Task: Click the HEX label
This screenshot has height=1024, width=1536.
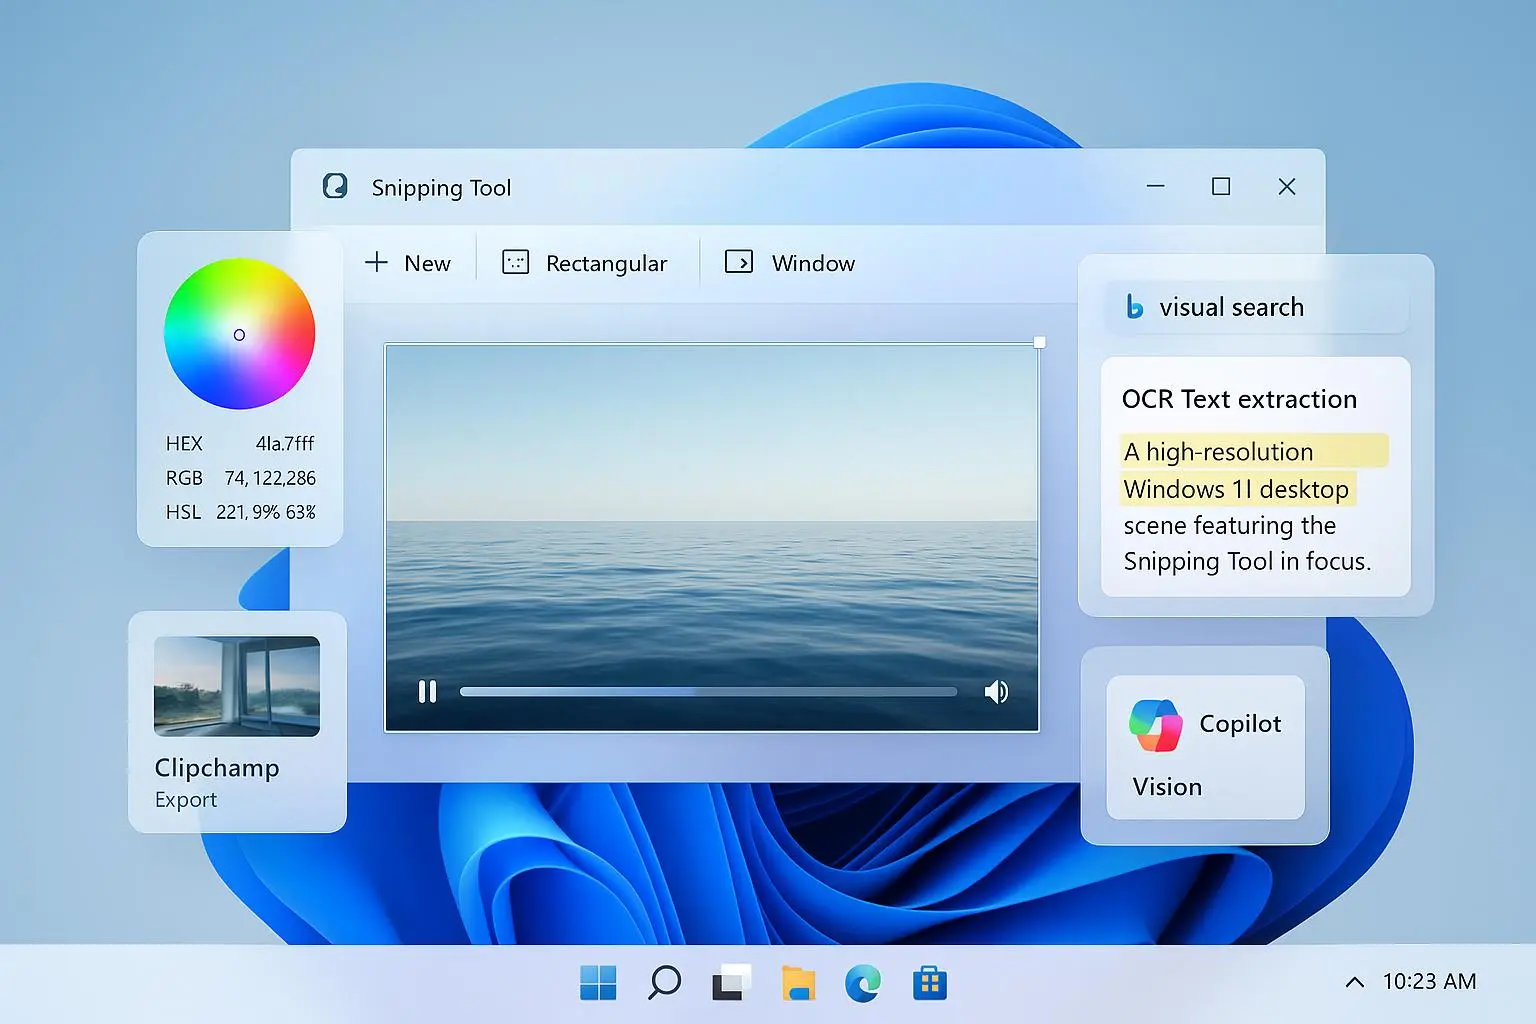Action: [x=184, y=443]
